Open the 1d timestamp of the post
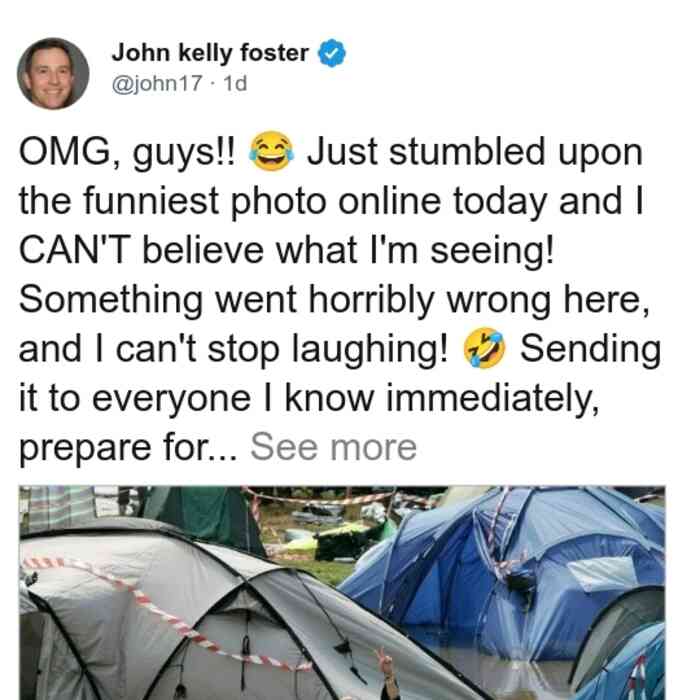The height and width of the screenshot is (700, 700). point(235,83)
